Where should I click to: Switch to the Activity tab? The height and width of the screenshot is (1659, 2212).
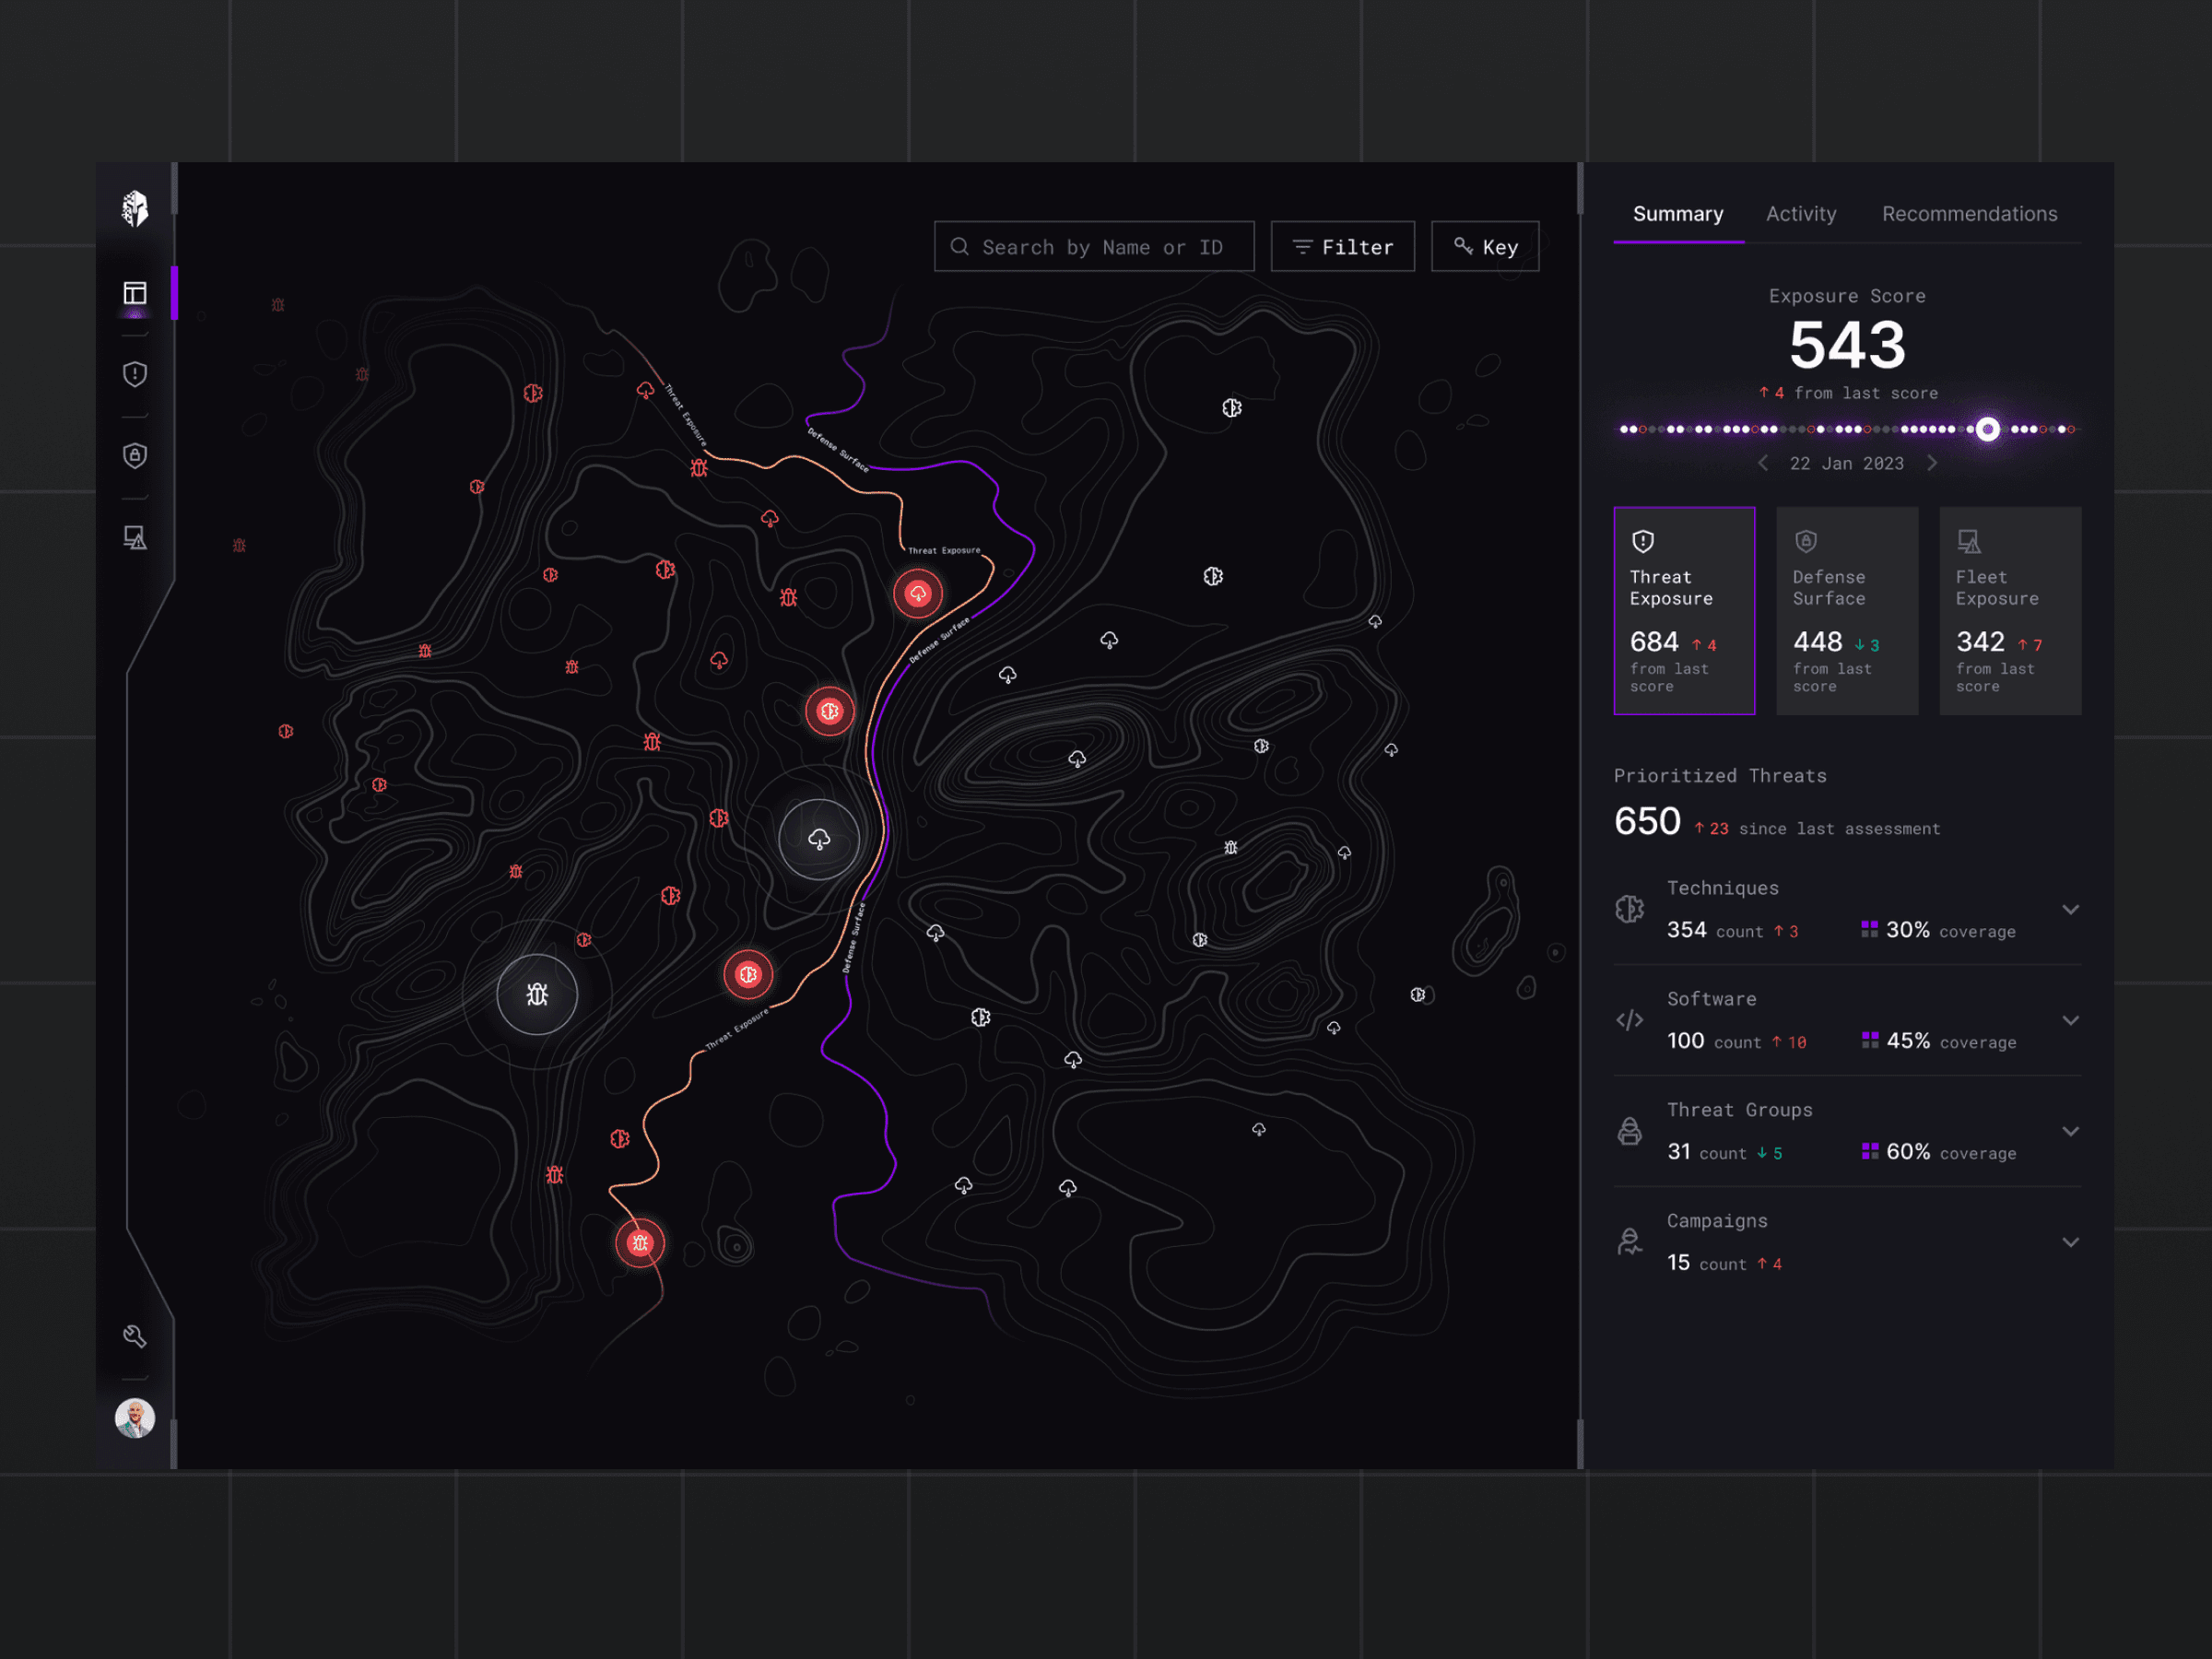point(1801,214)
